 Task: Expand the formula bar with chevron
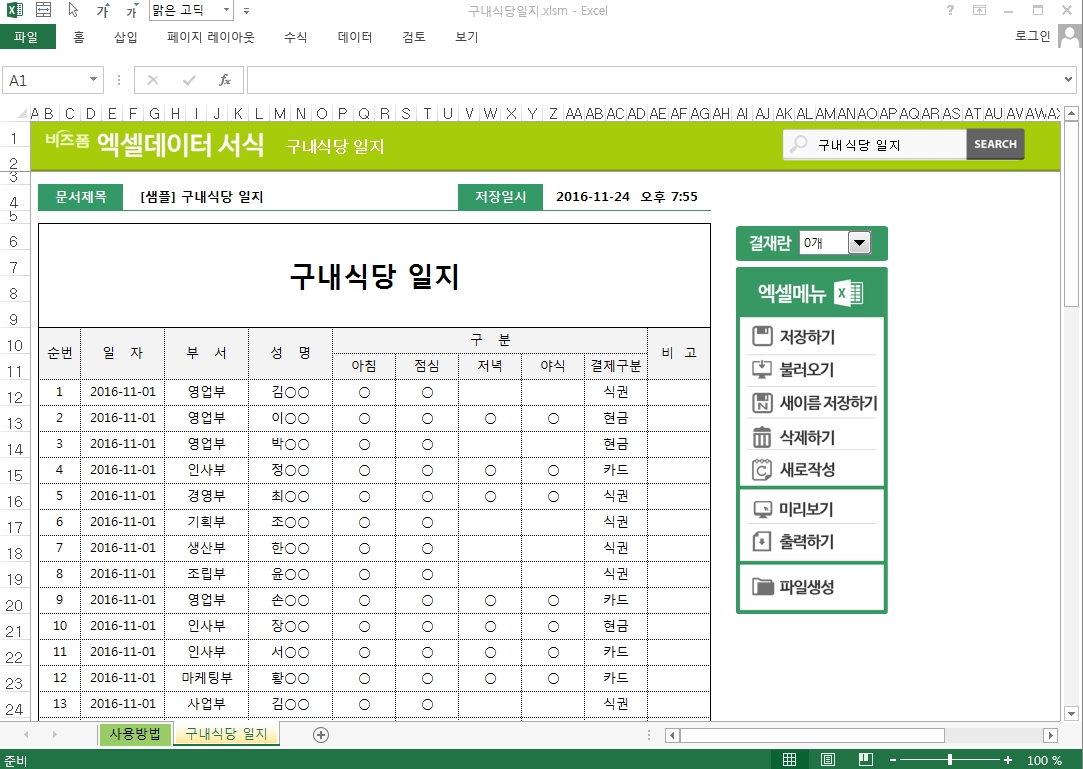[x=1068, y=79]
